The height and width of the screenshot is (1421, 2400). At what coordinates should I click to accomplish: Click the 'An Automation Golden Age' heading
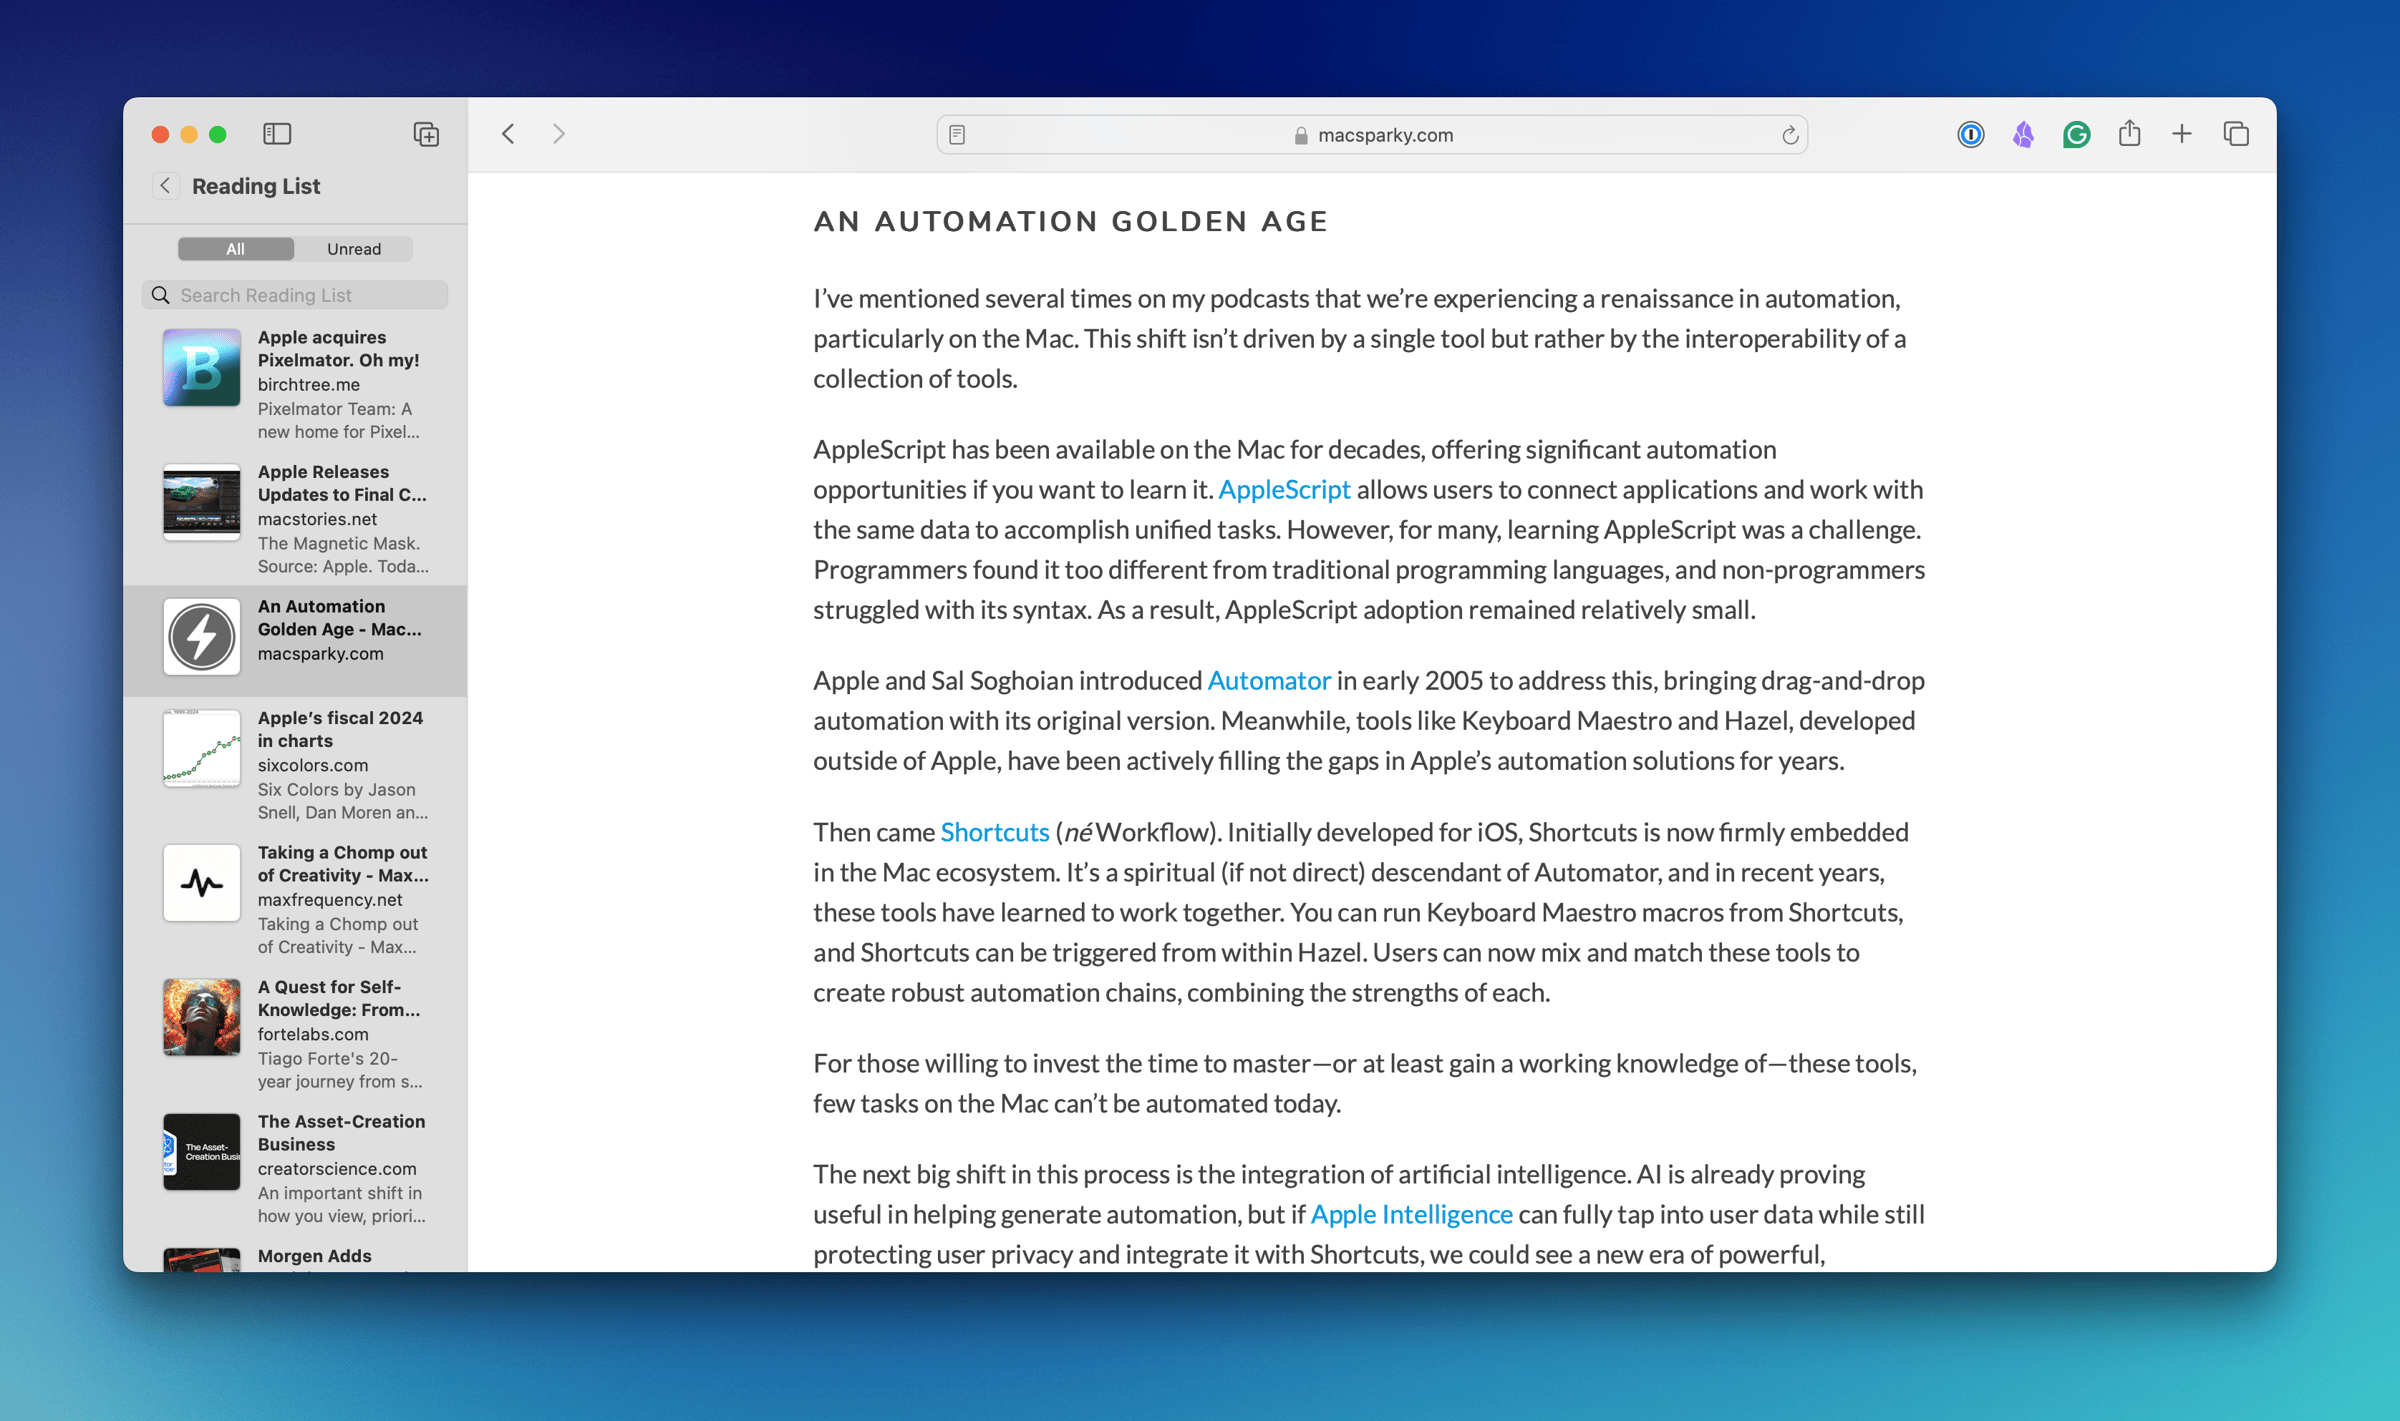1070,221
